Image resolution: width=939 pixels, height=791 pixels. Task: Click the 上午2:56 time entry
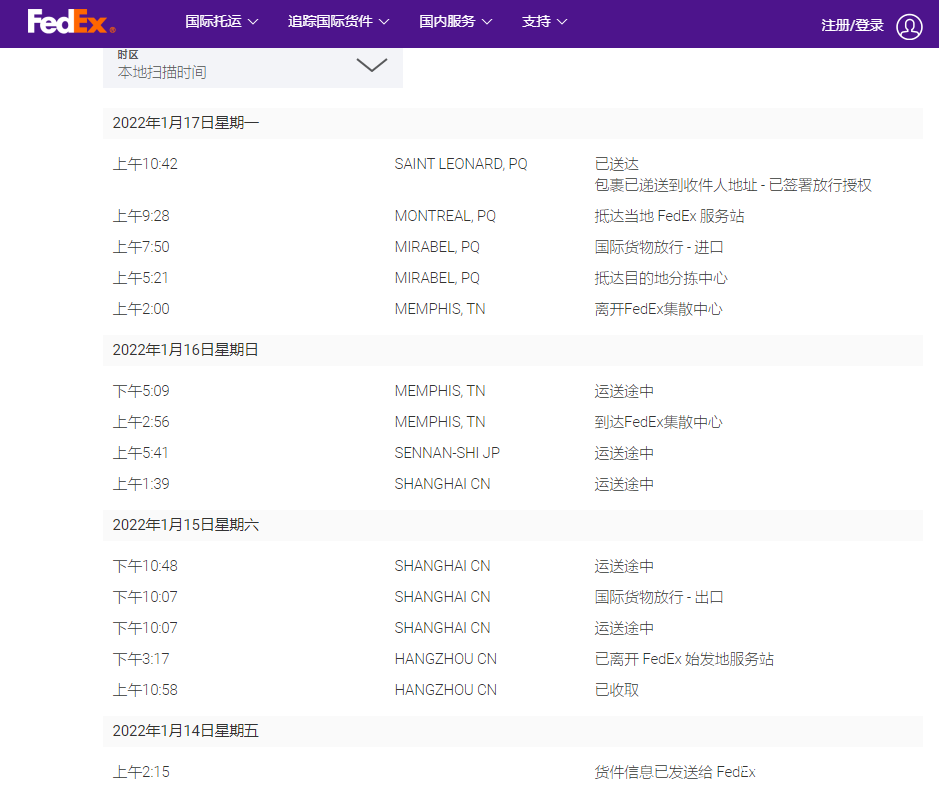tap(141, 422)
